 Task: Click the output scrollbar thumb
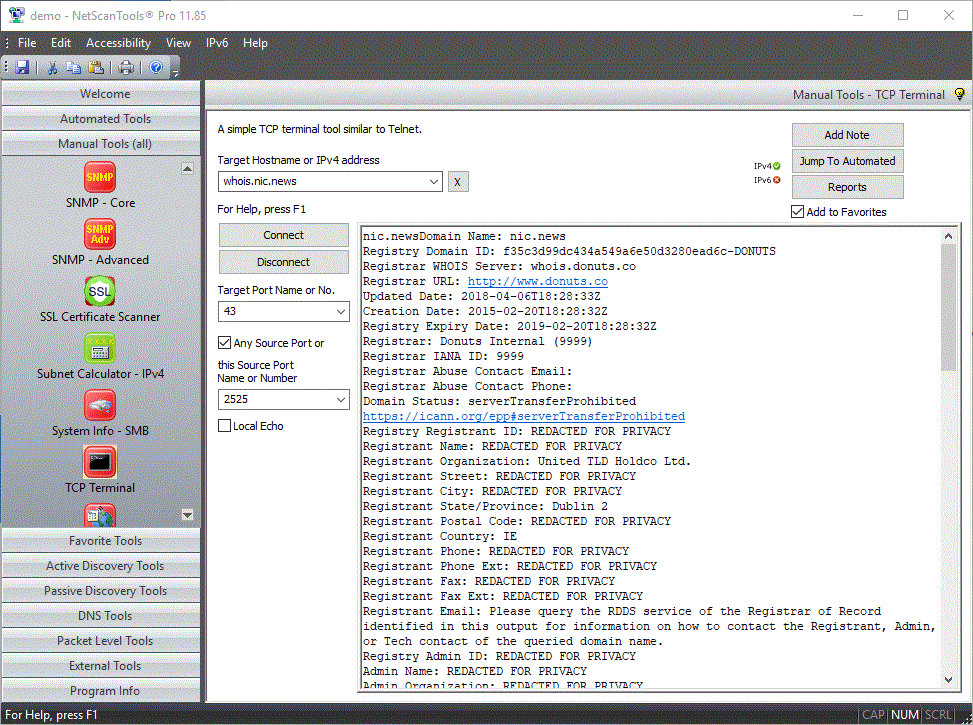(948, 307)
